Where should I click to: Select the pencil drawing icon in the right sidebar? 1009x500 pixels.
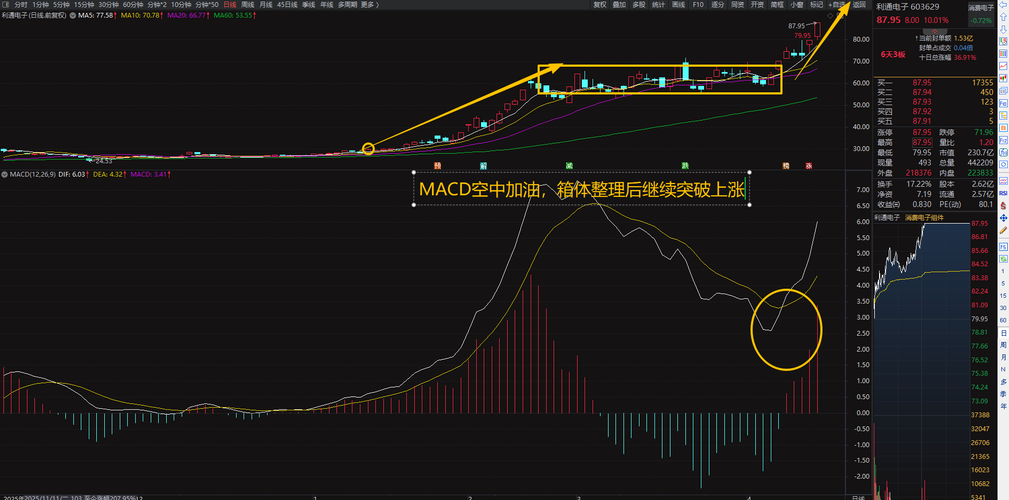[1003, 230]
